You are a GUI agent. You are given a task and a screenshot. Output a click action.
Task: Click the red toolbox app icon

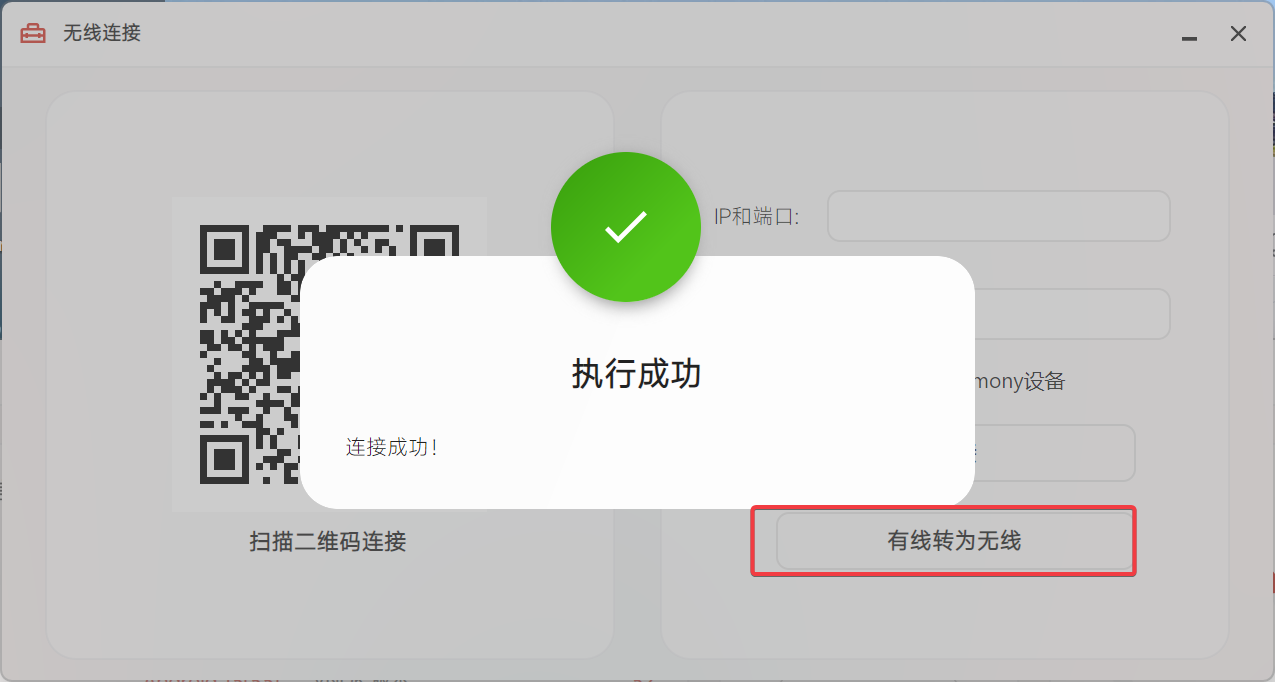[33, 33]
